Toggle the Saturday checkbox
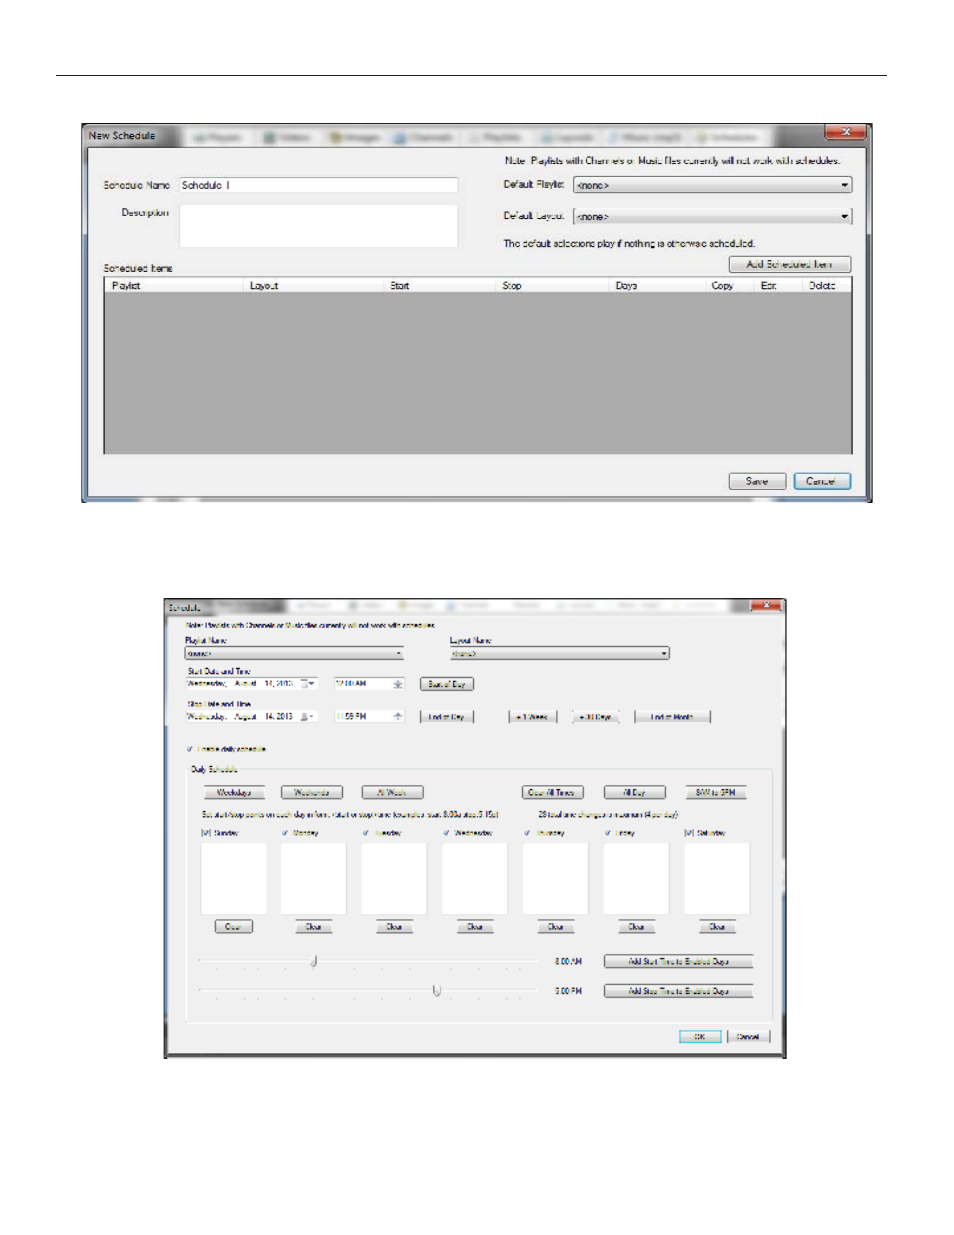The image size is (954, 1235). (x=688, y=832)
